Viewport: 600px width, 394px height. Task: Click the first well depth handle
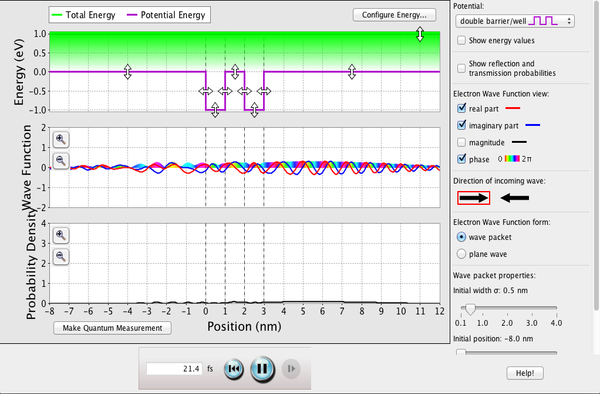215,110
